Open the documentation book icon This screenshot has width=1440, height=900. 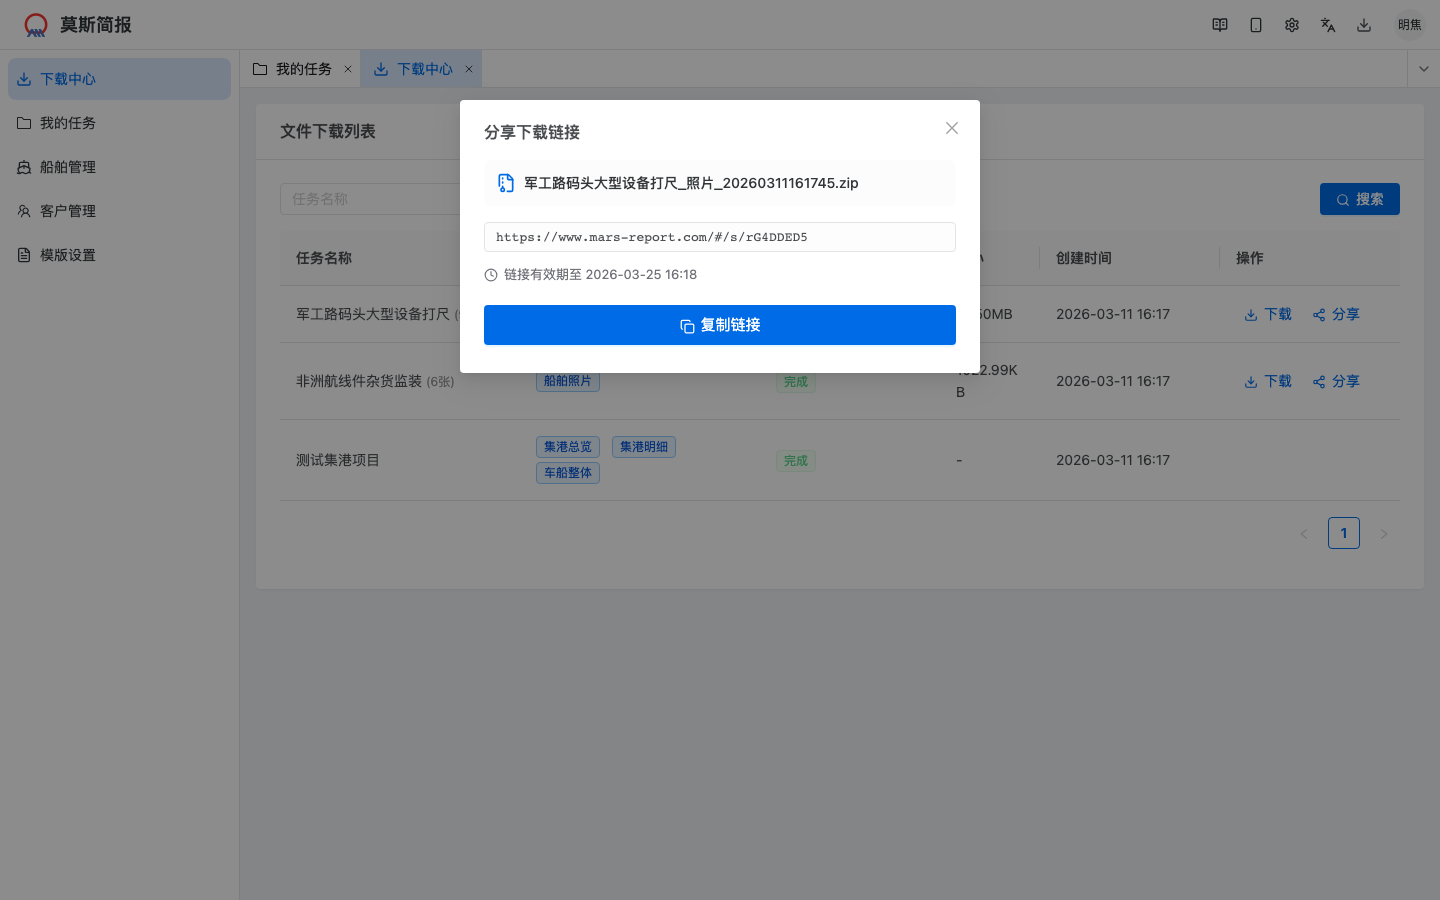click(x=1220, y=24)
